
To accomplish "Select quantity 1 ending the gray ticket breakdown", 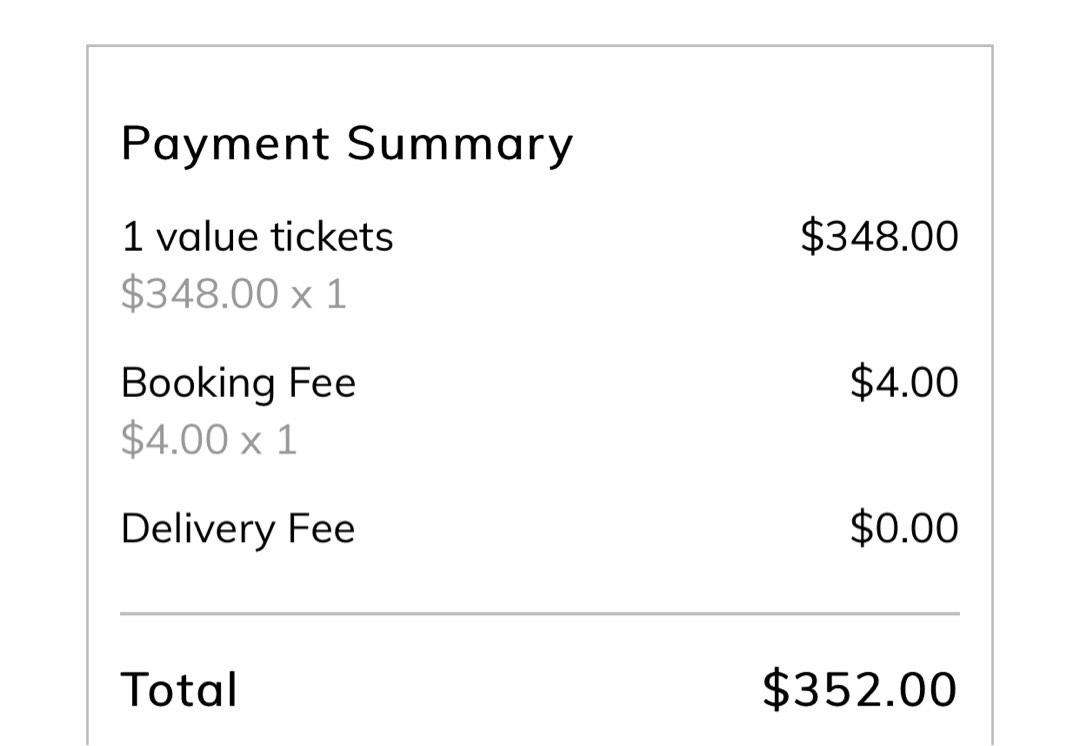I will pyautogui.click(x=336, y=294).
